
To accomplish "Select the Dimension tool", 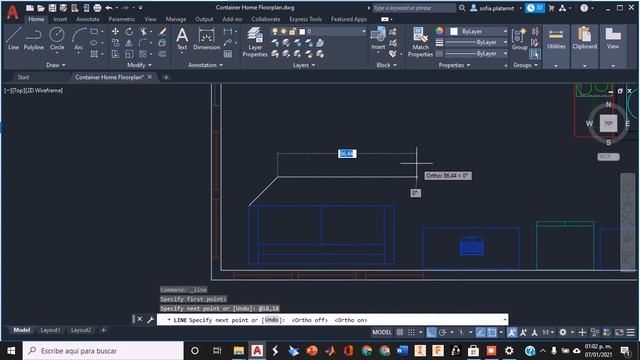I will [207, 39].
